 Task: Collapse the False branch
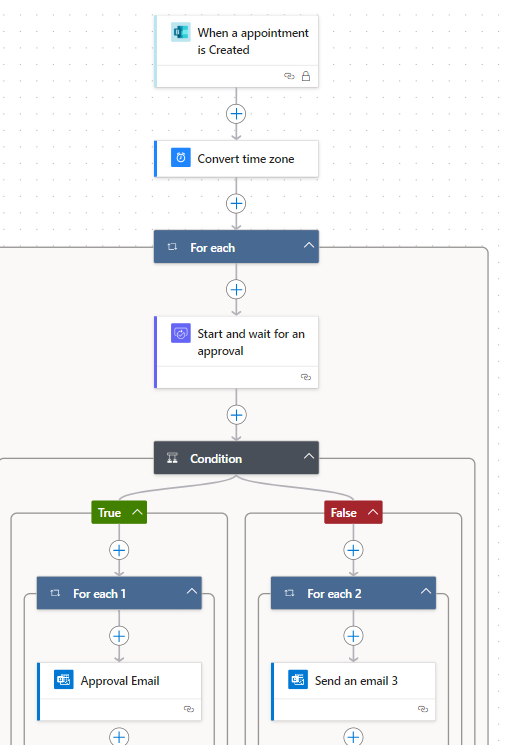373,512
